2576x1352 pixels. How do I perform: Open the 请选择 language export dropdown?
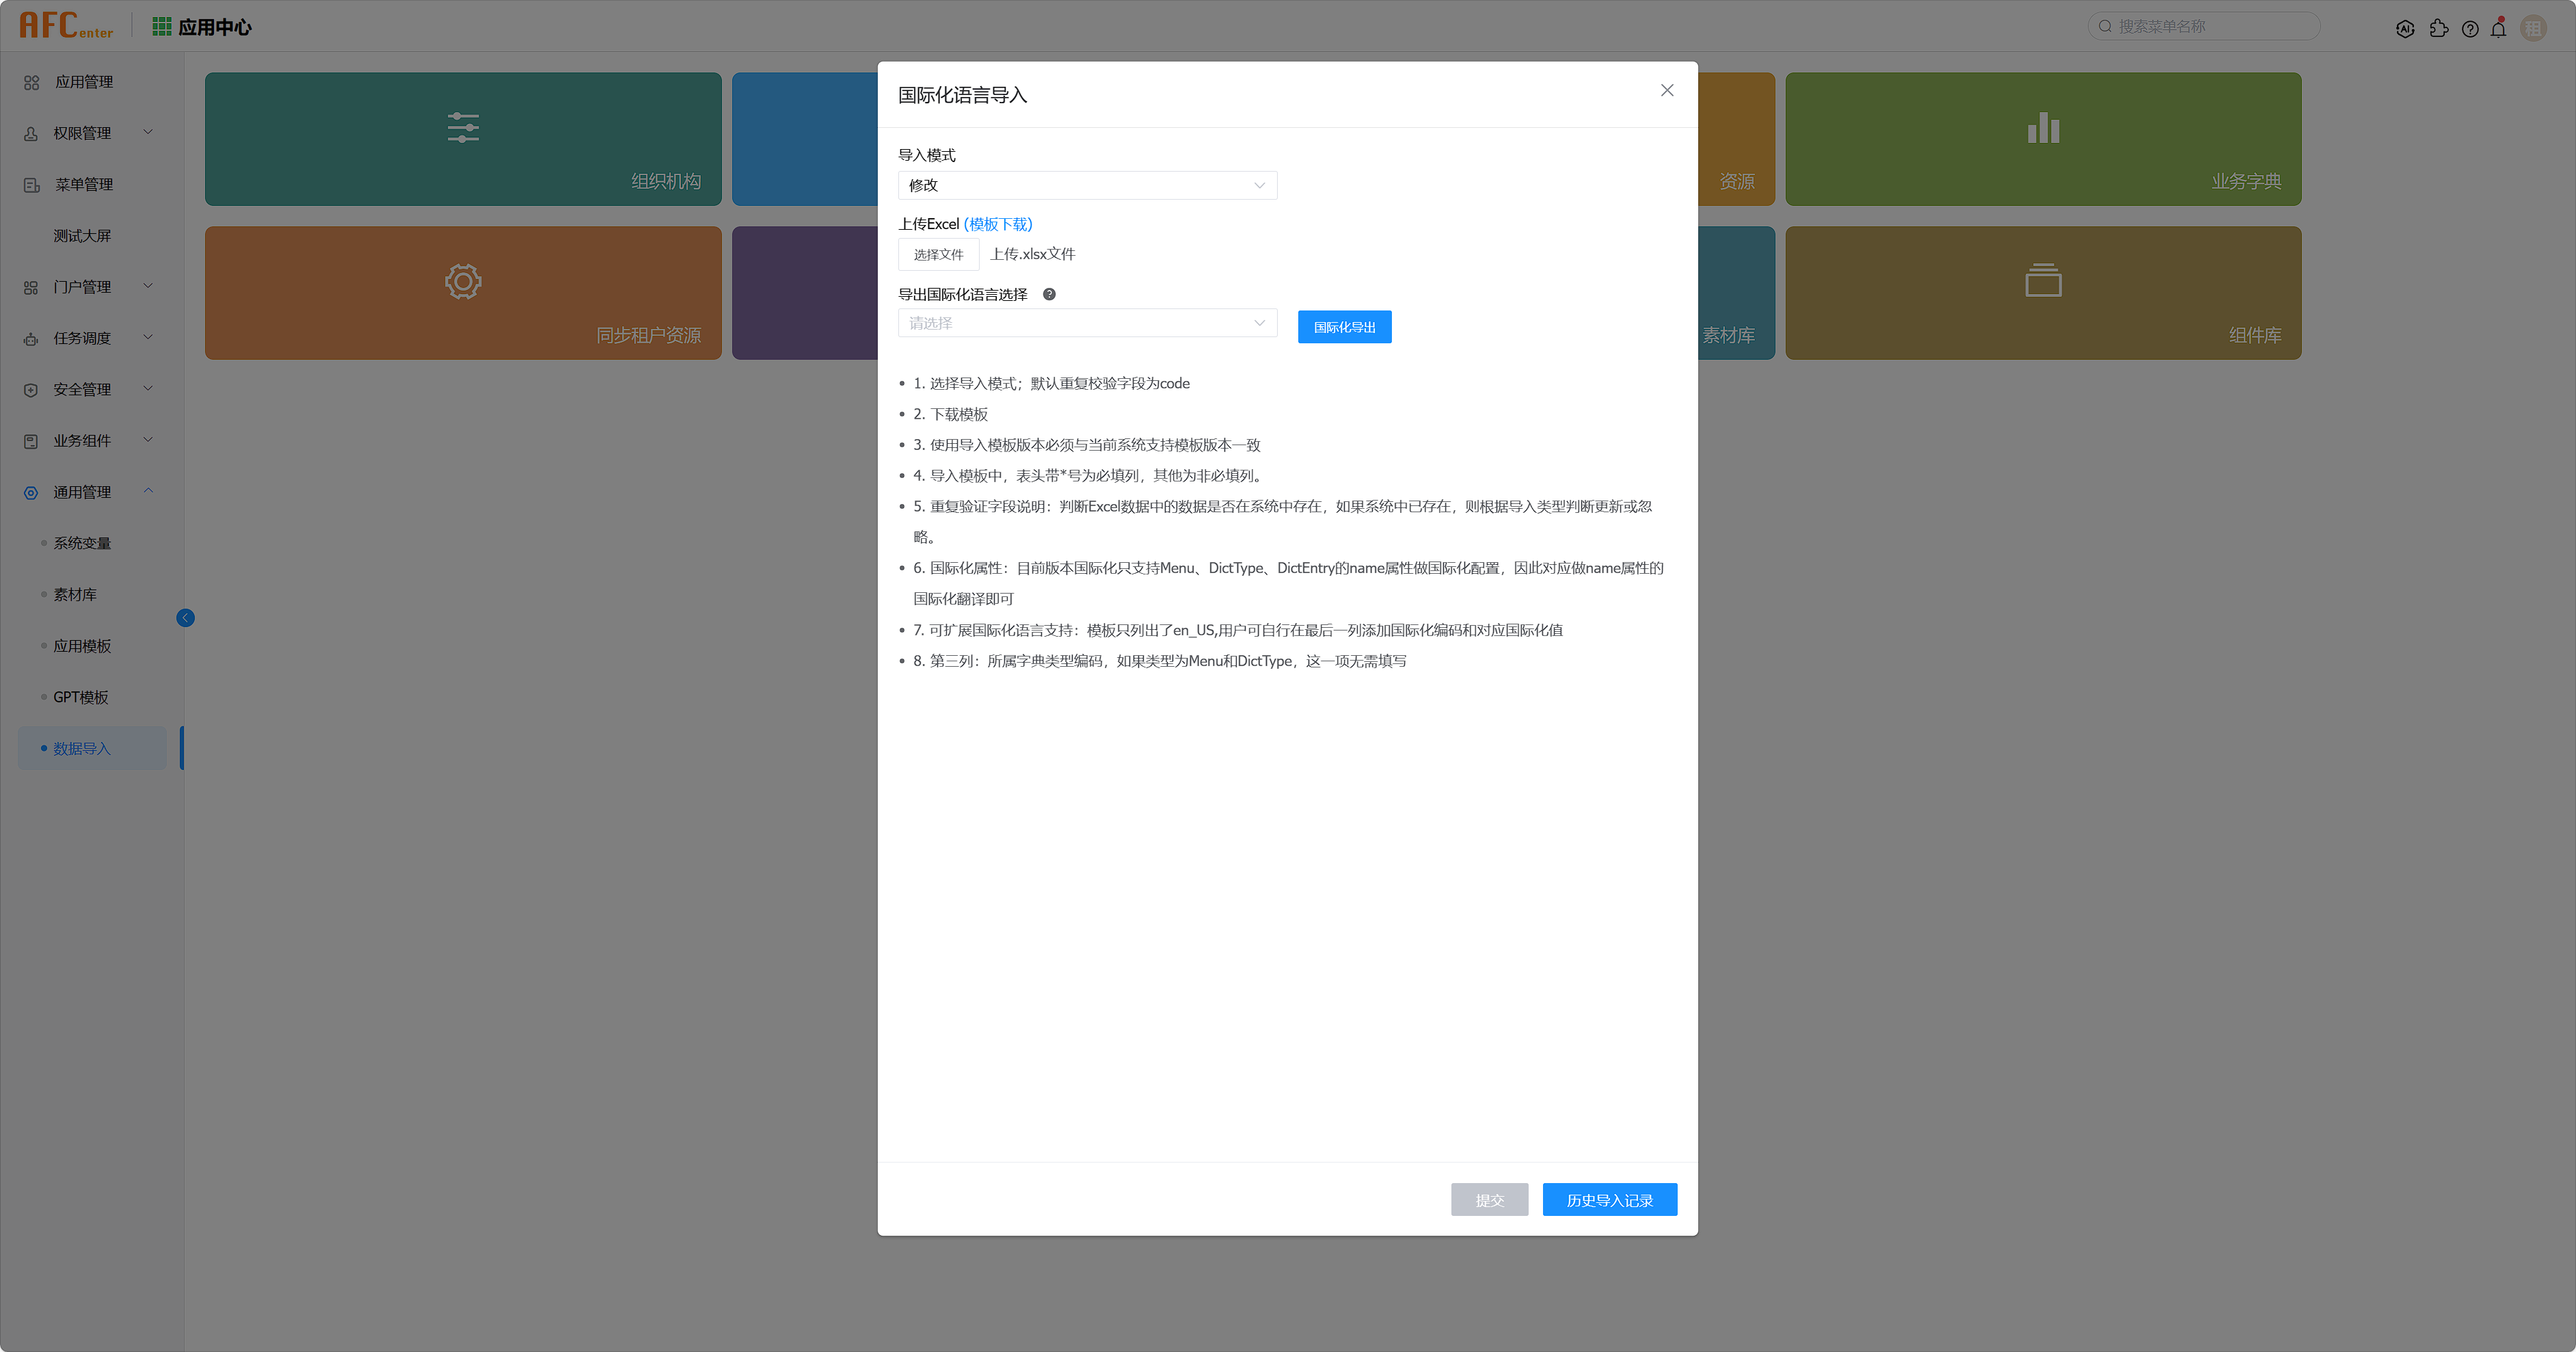[1086, 323]
